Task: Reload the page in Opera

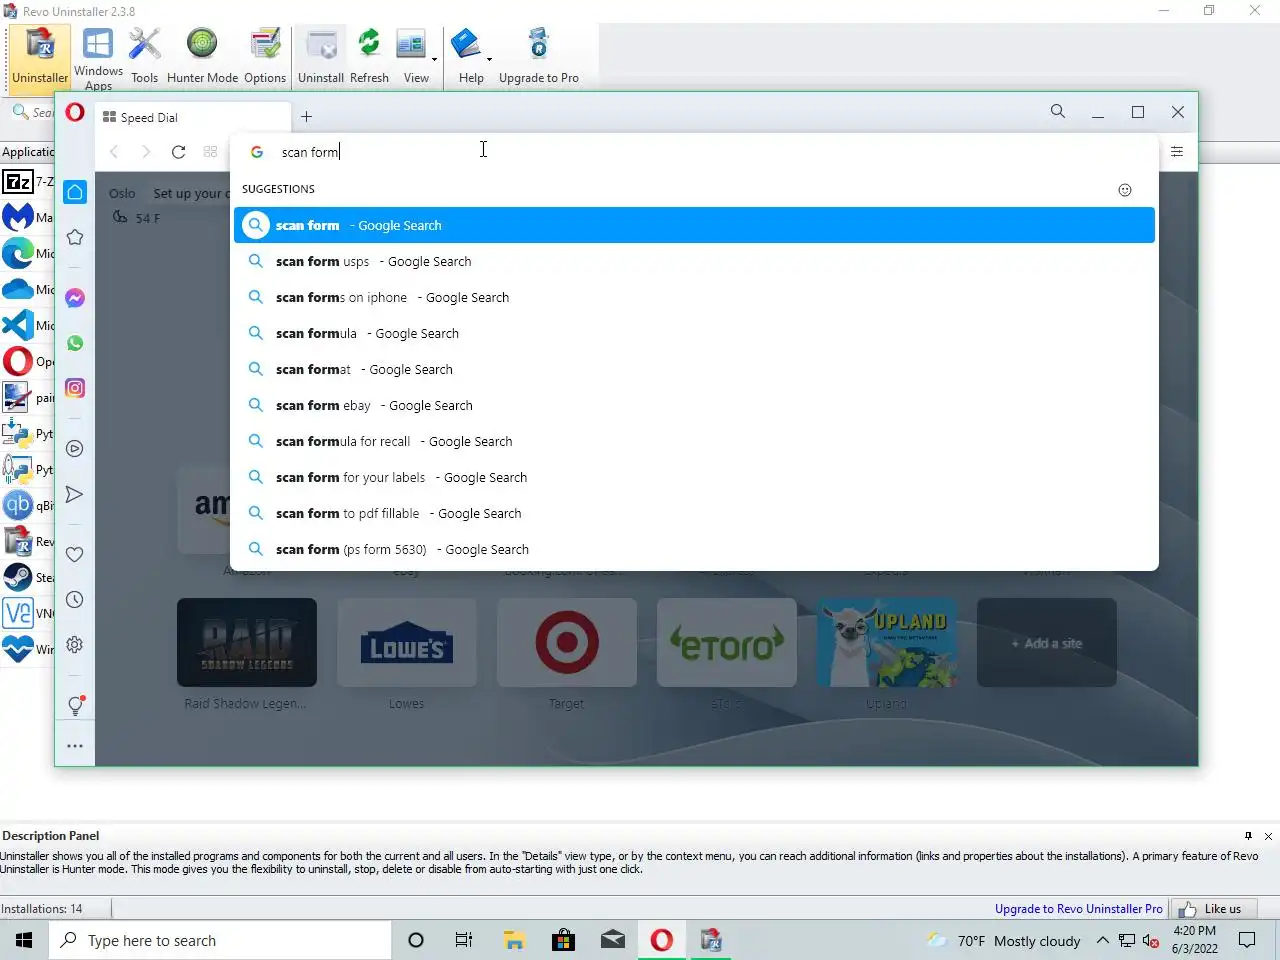Action: pyautogui.click(x=178, y=152)
